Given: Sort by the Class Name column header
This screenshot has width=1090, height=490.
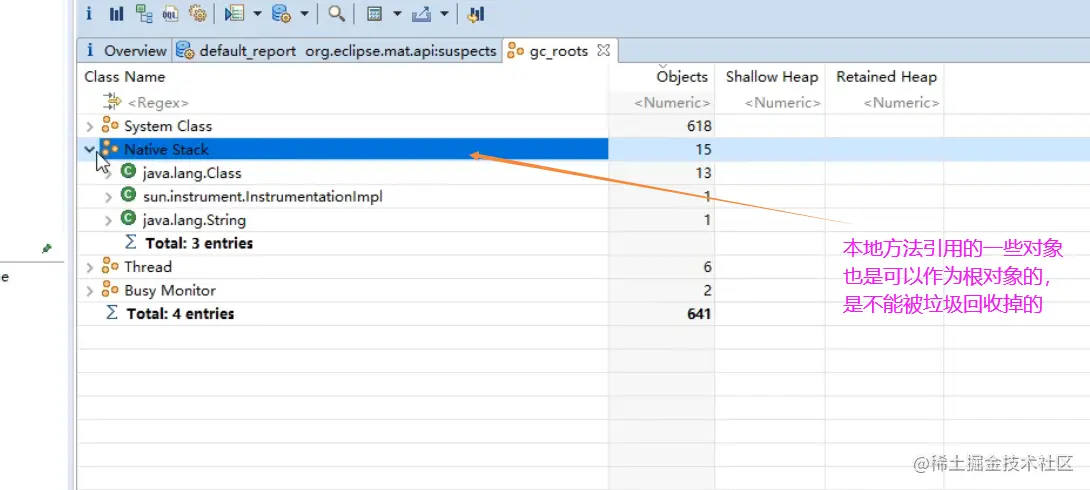Looking at the screenshot, I should point(125,76).
